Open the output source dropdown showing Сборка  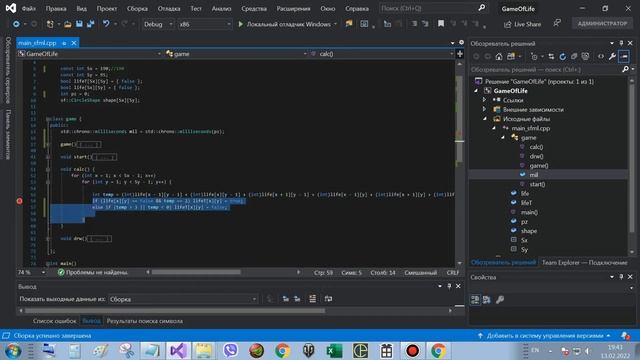tap(183, 299)
